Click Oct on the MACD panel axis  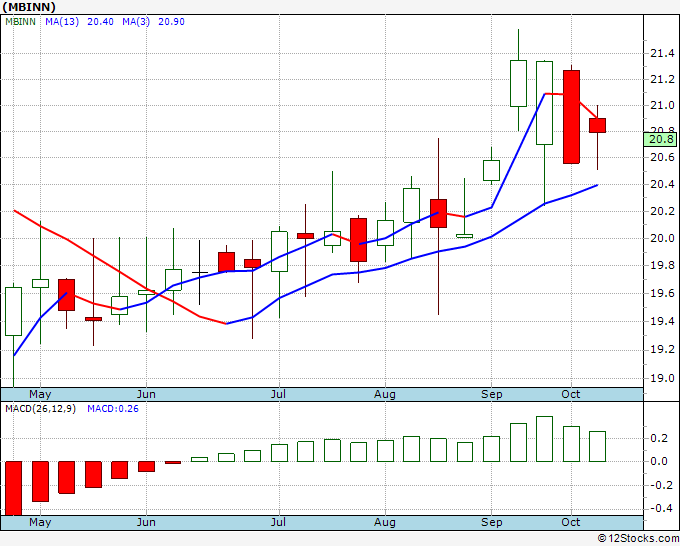571,522
